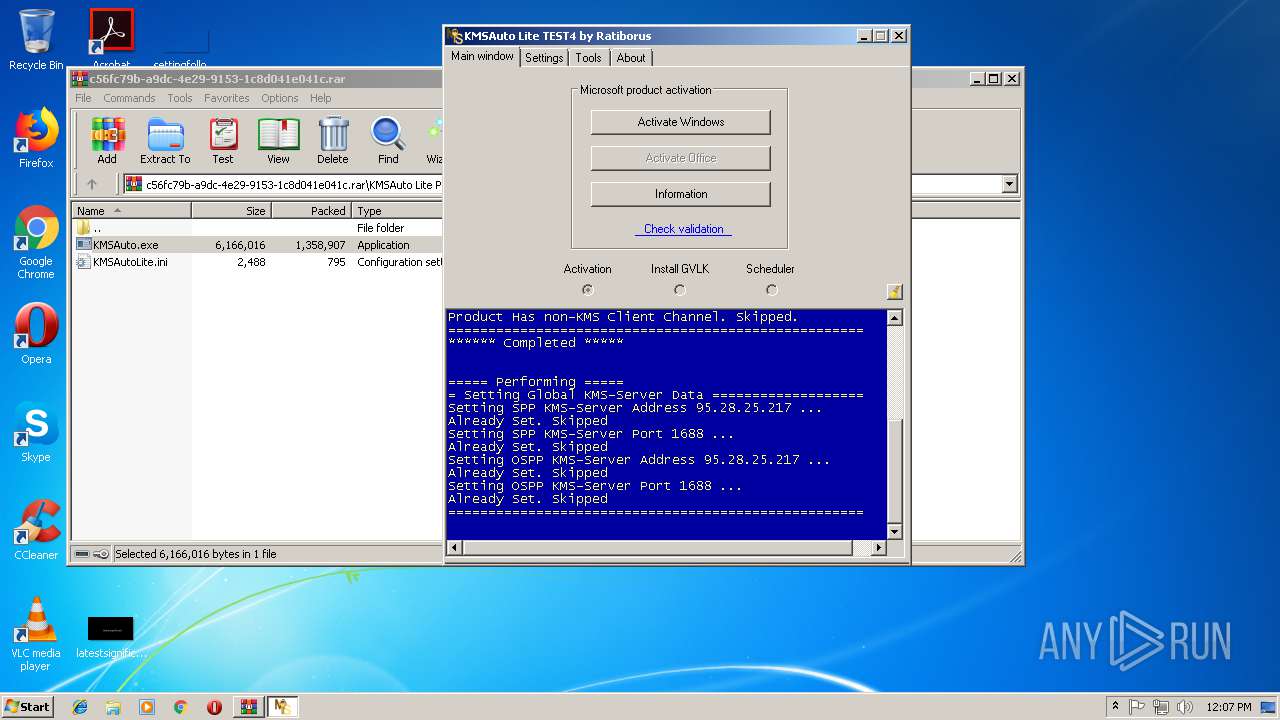Open Google Chrome desktop shortcut
Viewport: 1280px width, 720px height.
[x=36, y=243]
